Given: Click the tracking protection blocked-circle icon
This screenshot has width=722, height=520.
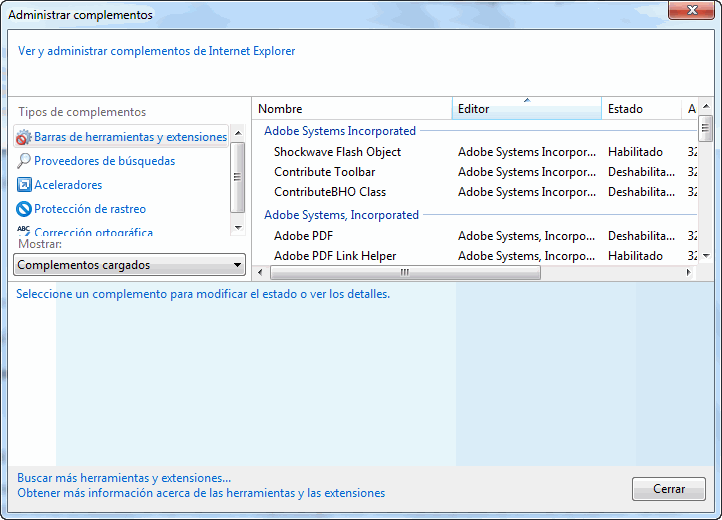Looking at the screenshot, I should tap(23, 209).
